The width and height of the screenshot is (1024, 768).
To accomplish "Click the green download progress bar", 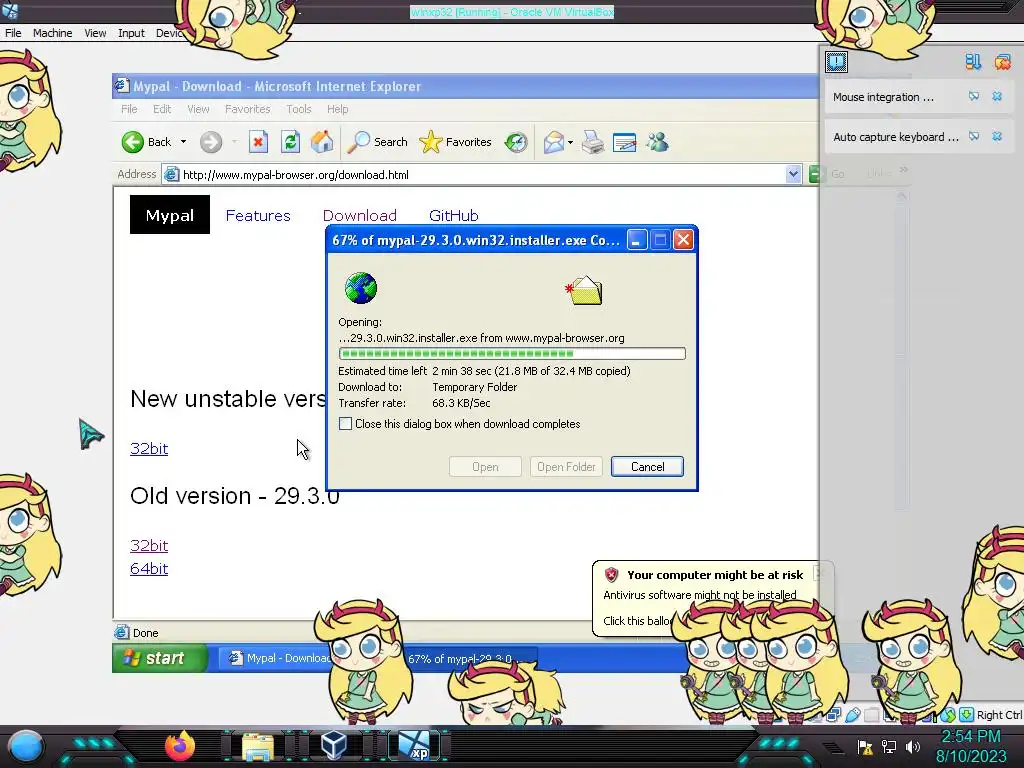I will coord(512,354).
